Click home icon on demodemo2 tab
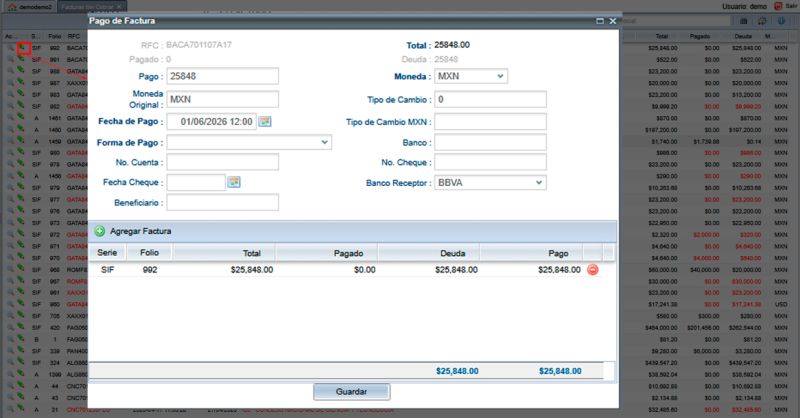800x418 pixels. 12,7
